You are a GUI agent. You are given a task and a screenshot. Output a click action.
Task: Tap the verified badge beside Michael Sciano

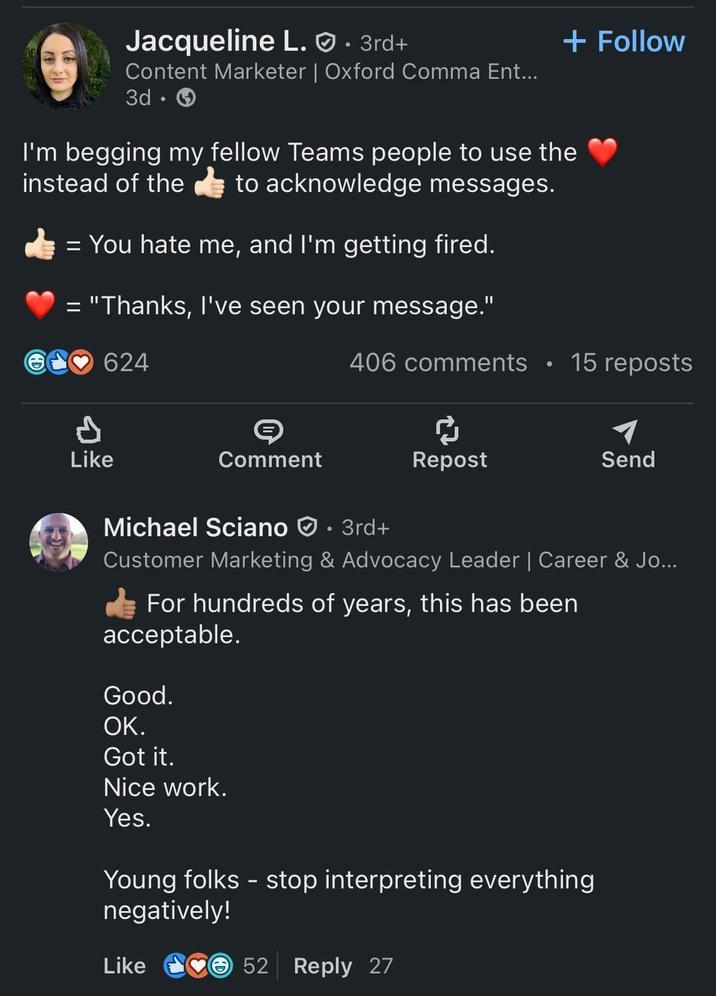pos(307,527)
